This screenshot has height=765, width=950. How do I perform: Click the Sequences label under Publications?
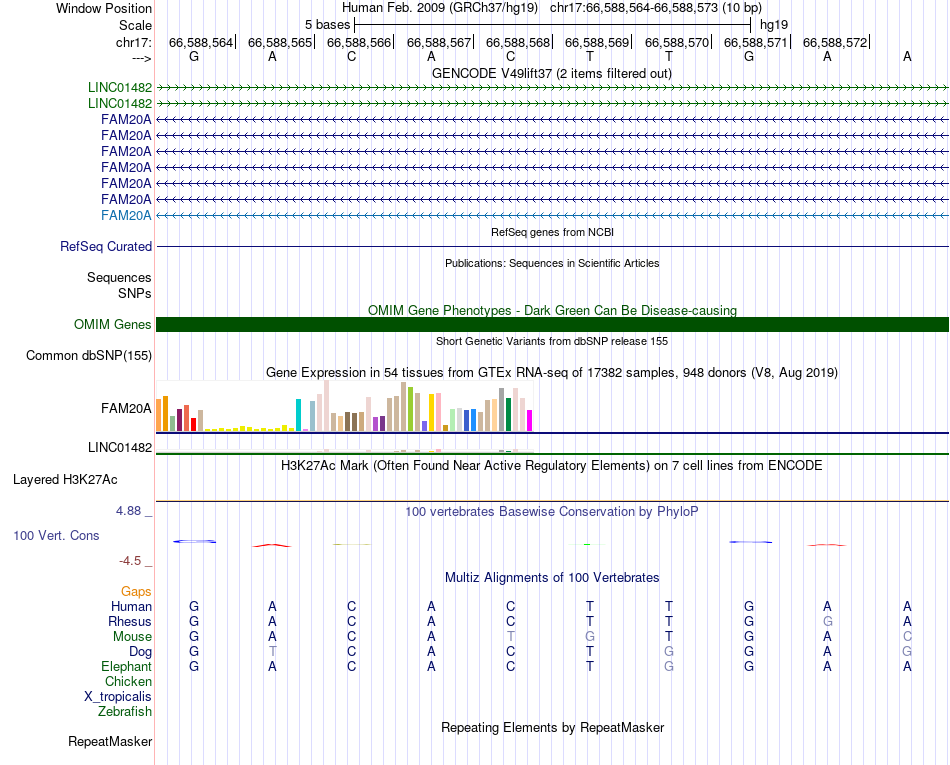(119, 277)
